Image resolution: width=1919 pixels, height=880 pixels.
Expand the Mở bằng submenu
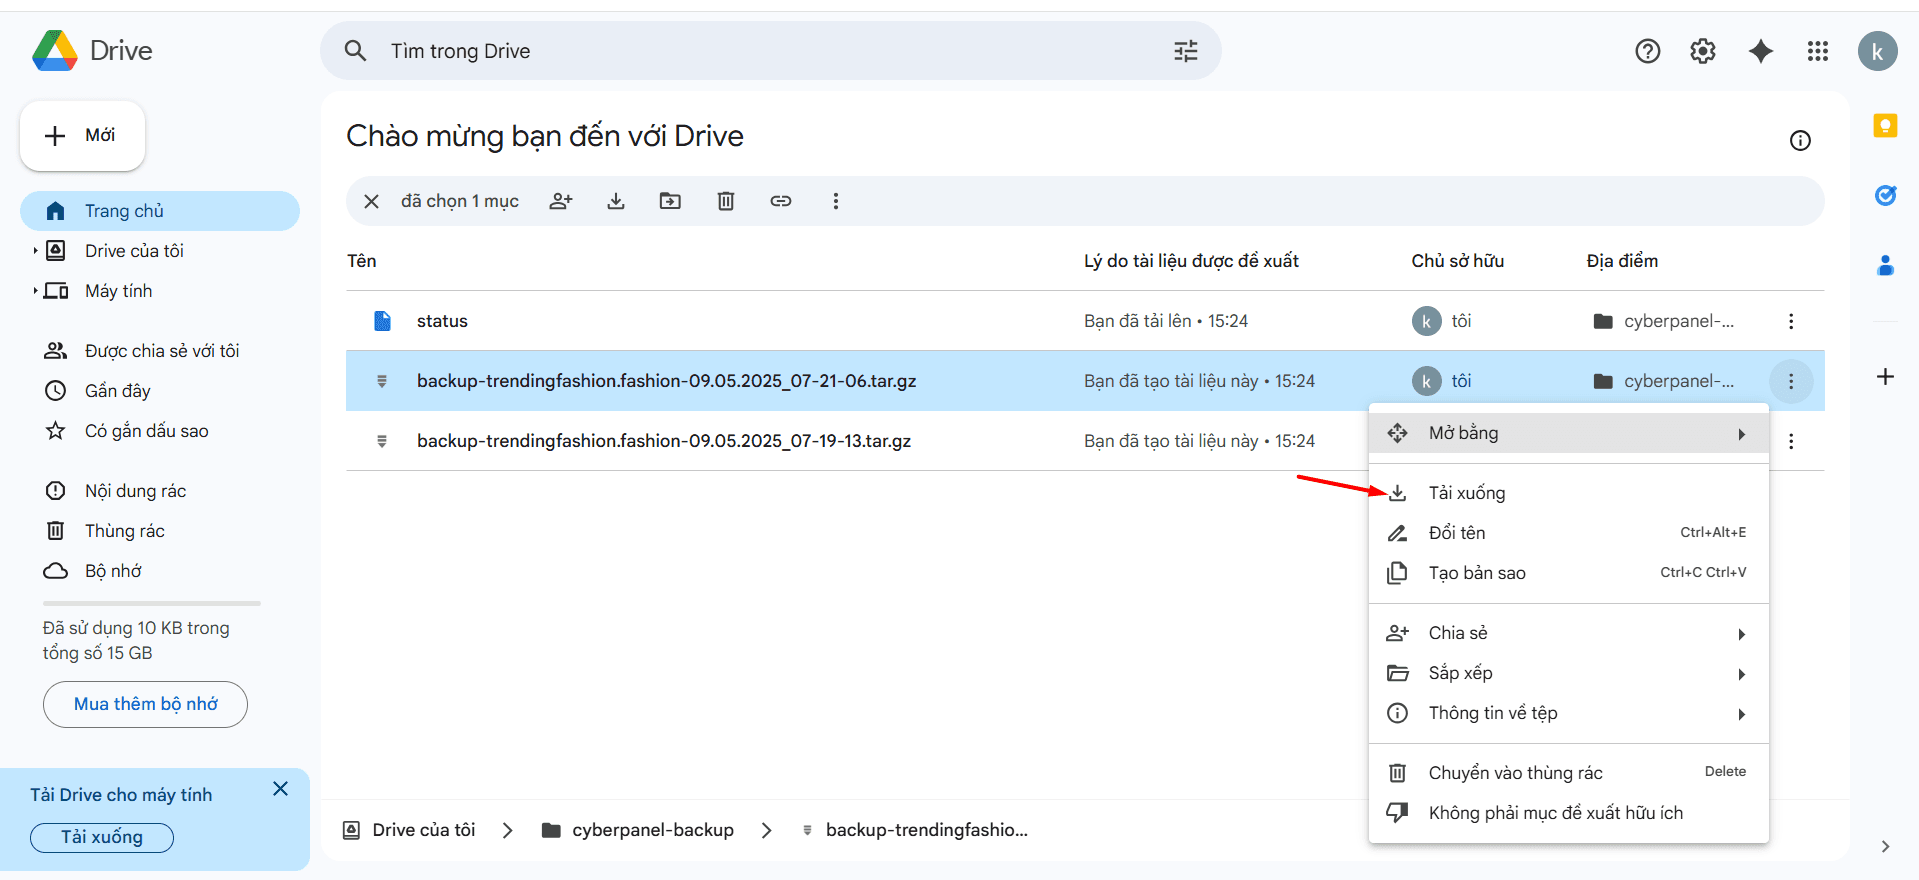pyautogui.click(x=1568, y=433)
